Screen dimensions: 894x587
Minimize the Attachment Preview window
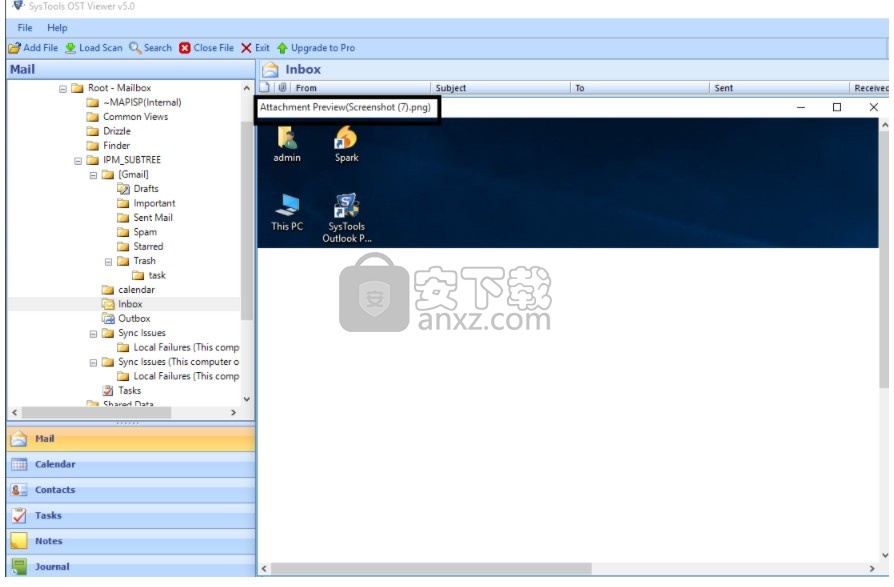click(x=801, y=107)
